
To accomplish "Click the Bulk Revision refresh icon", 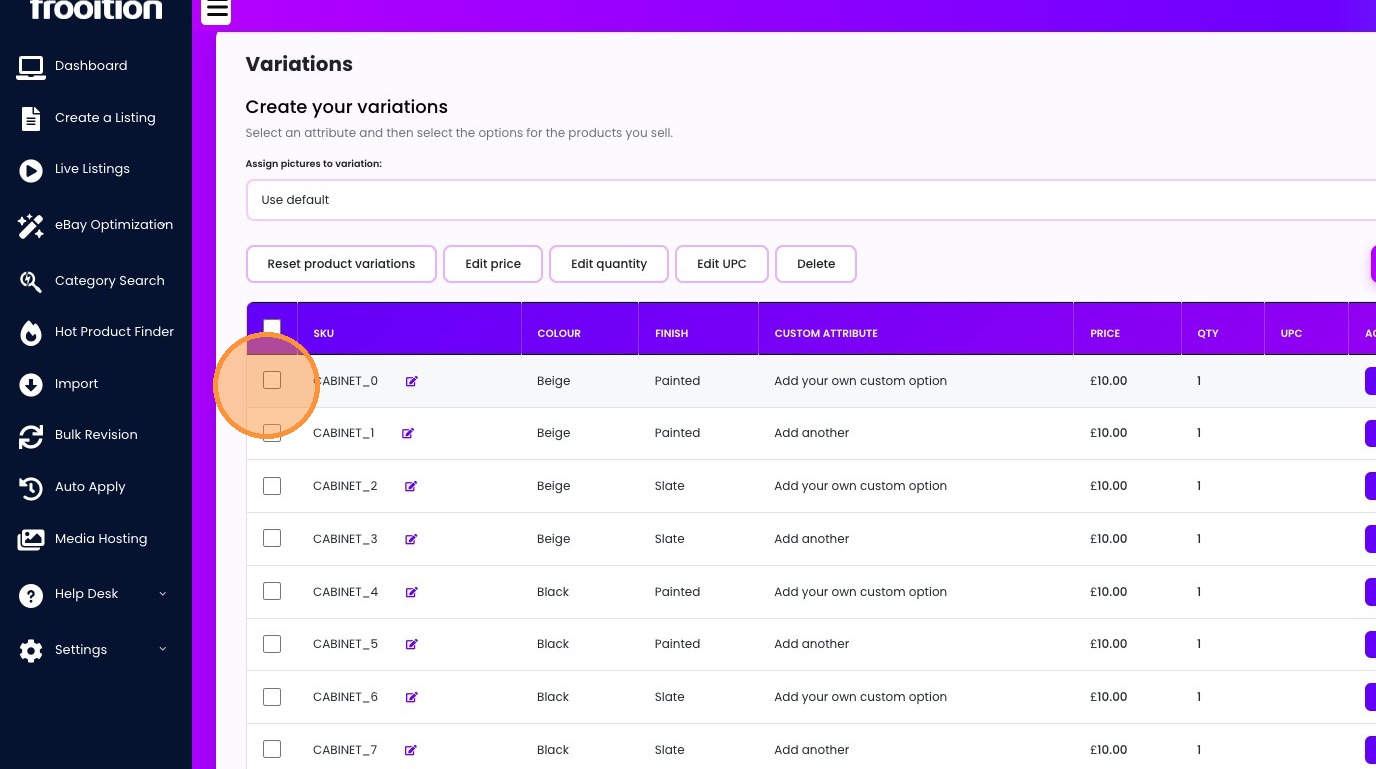I will point(31,436).
